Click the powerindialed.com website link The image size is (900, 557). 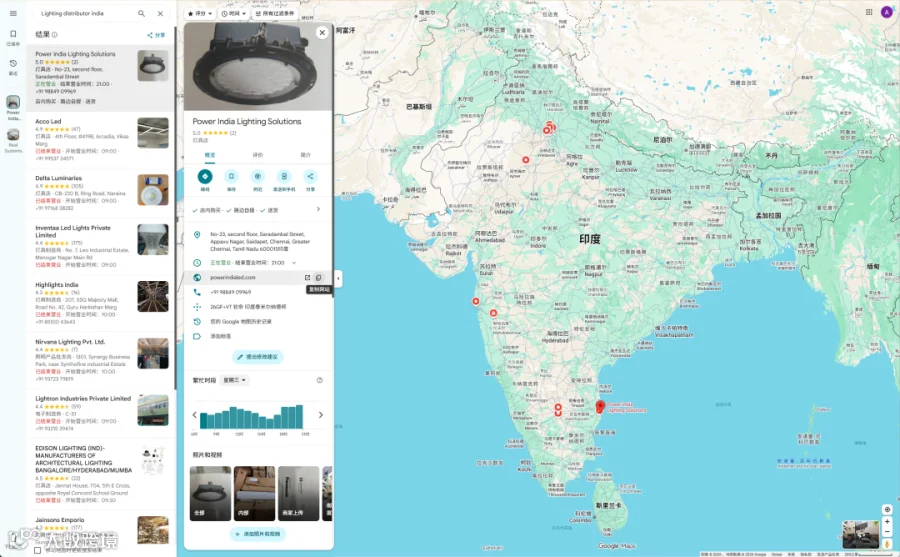232,277
